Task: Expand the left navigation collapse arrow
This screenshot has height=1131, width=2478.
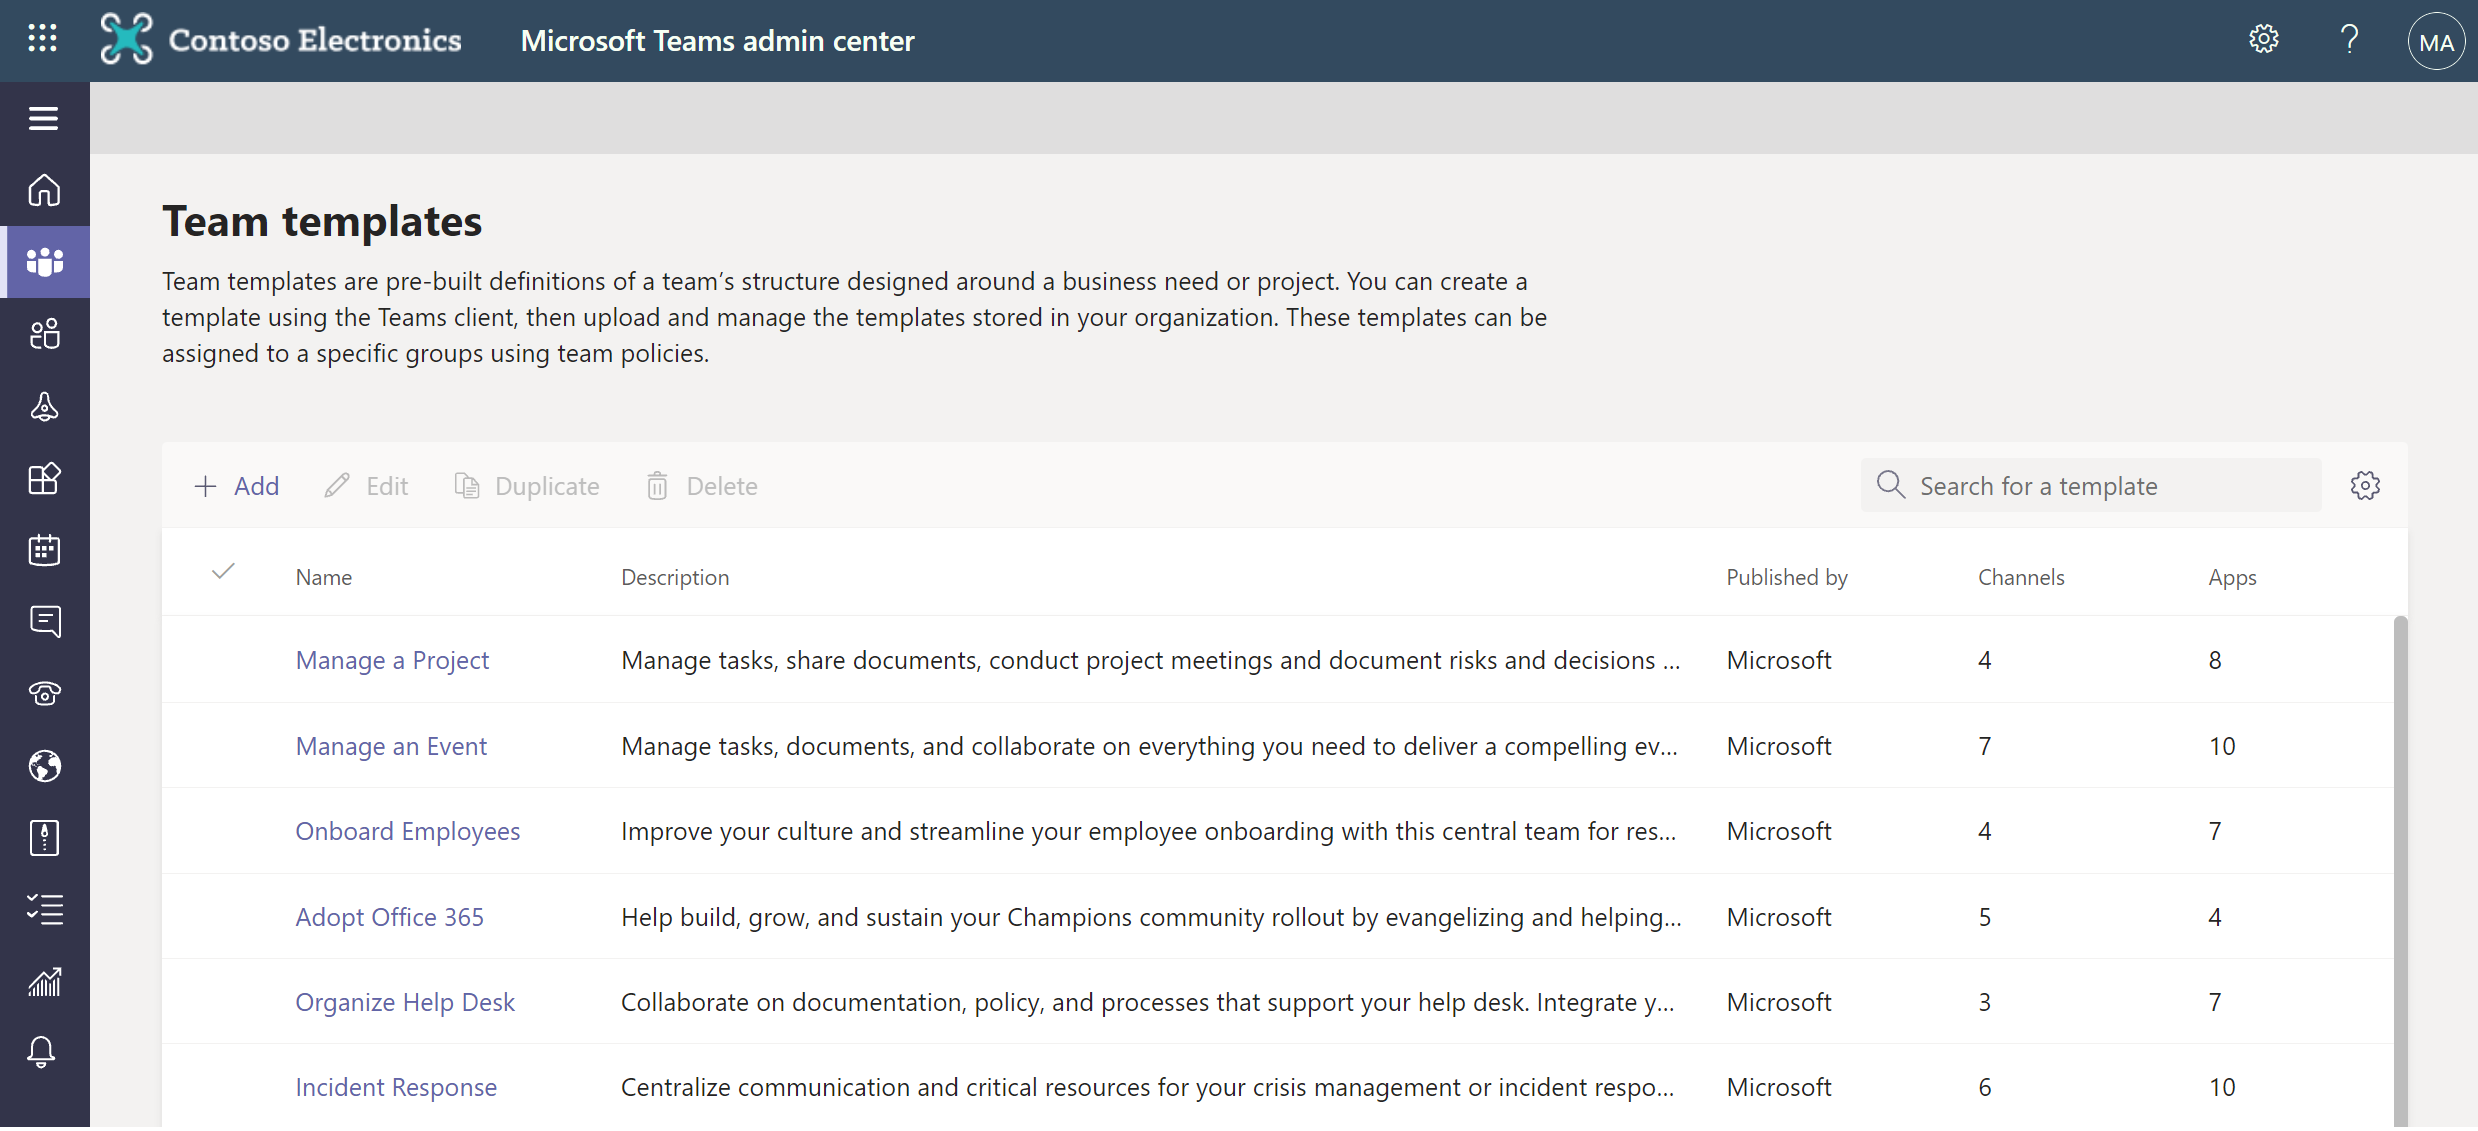Action: [43, 118]
